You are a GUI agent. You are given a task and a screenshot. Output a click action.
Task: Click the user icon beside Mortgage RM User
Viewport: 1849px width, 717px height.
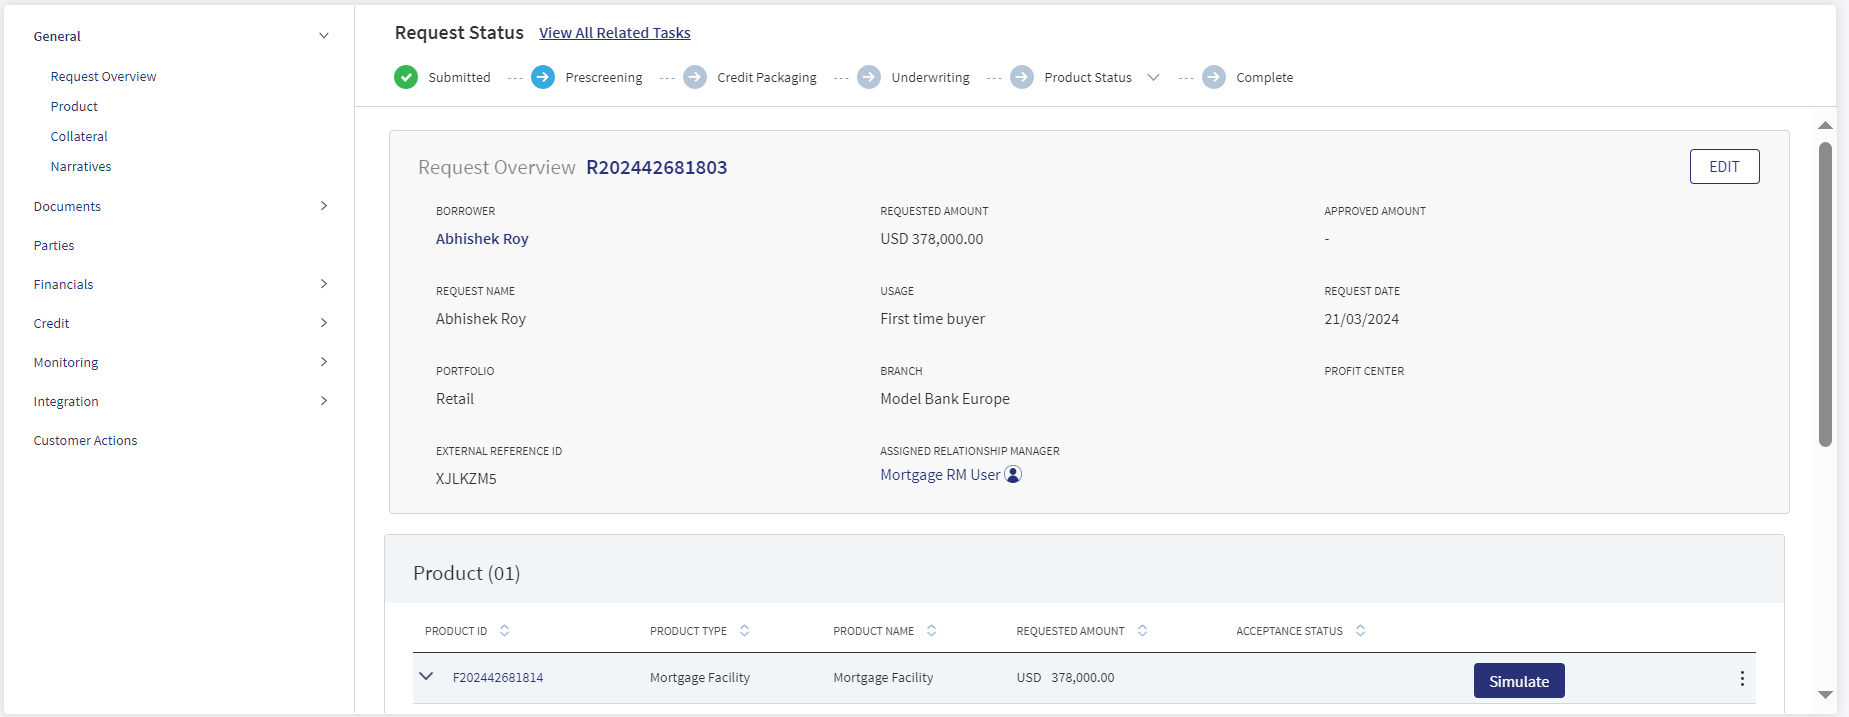click(1013, 474)
